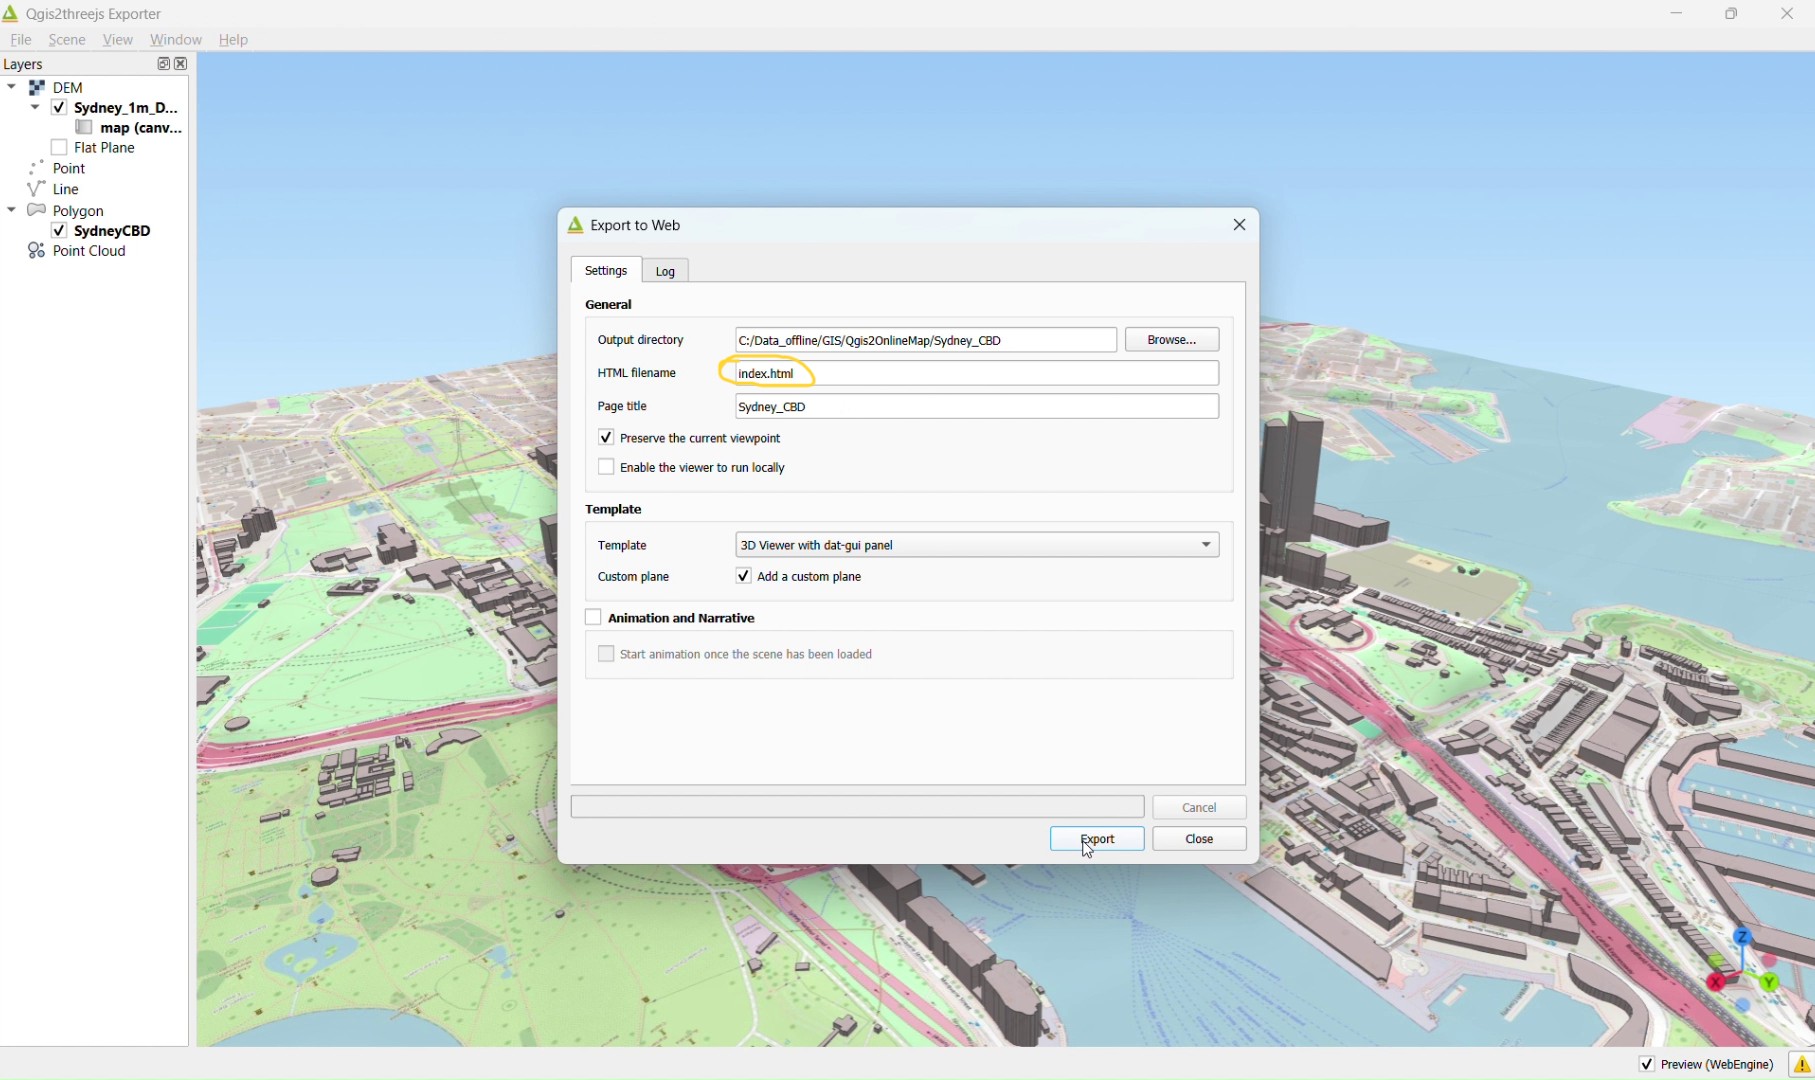
Task: Uncheck Add a custom plane
Action: pyautogui.click(x=743, y=576)
